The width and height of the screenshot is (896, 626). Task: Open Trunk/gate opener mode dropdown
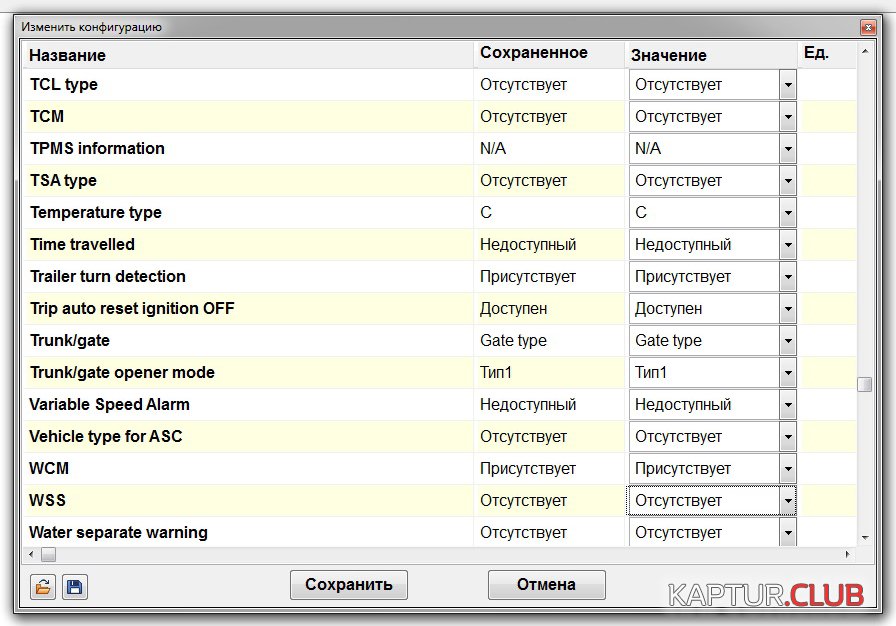click(788, 373)
